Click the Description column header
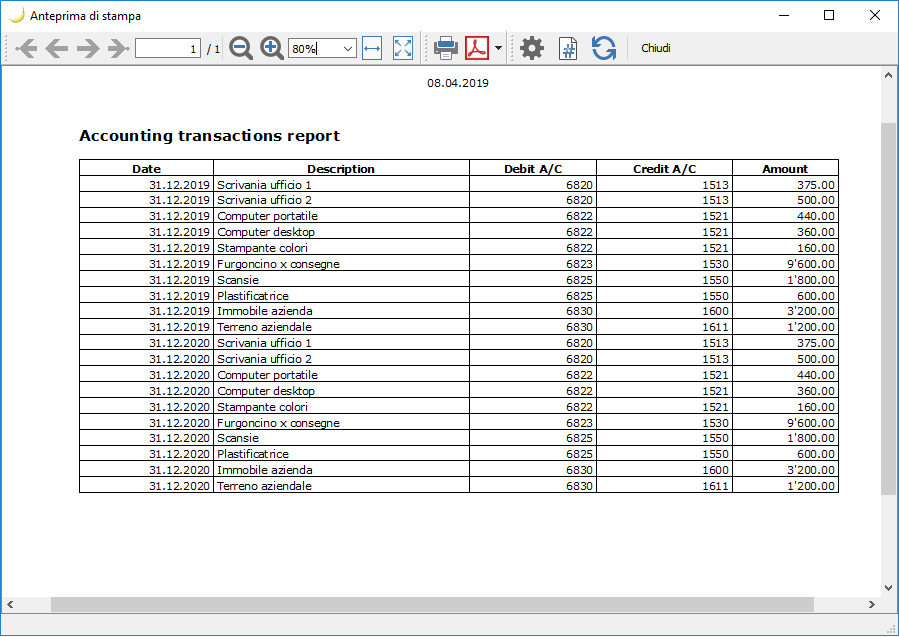 pos(341,169)
